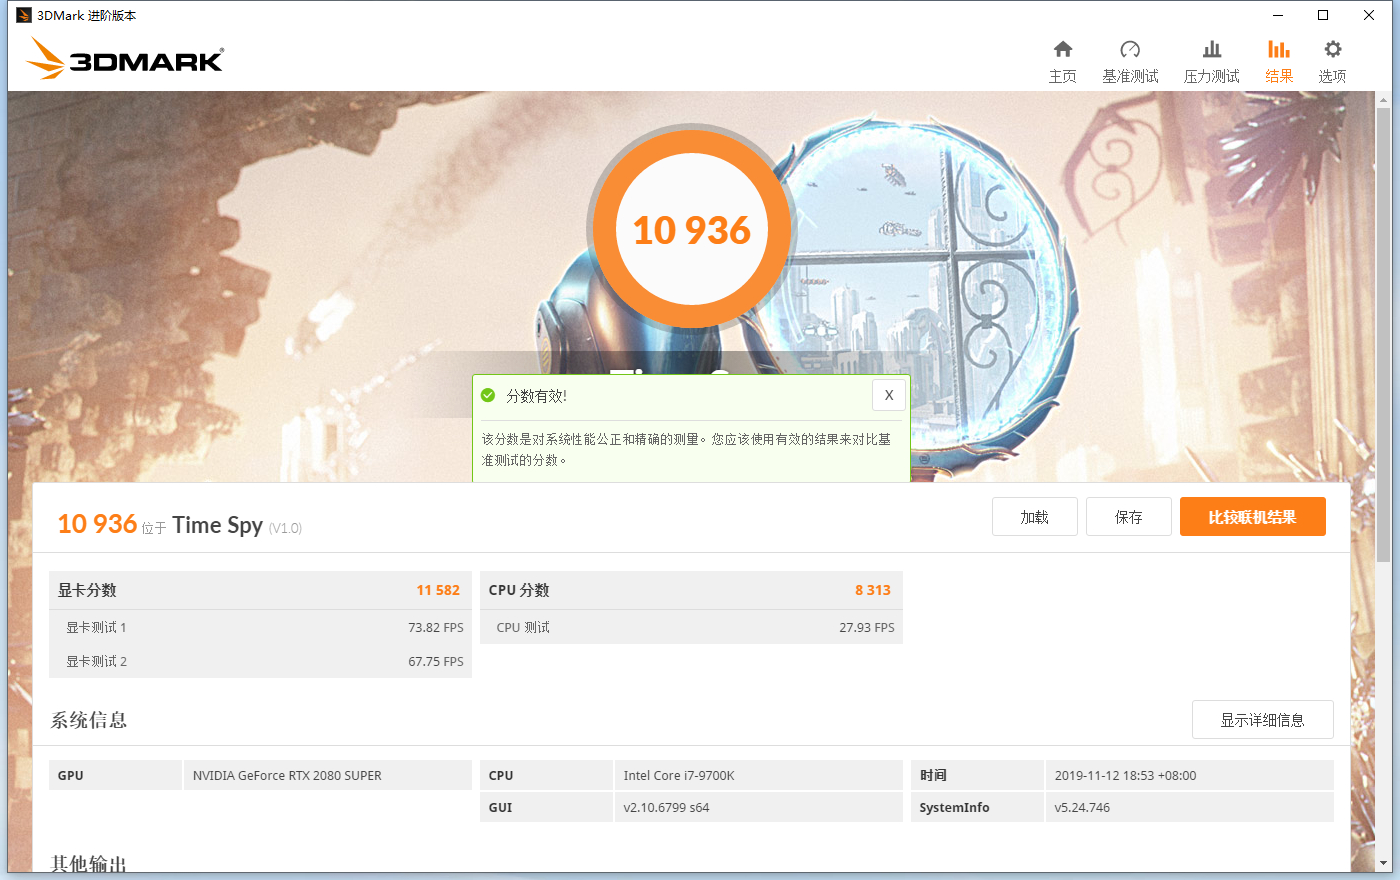Click the Time Spy title text
The image size is (1400, 880).
217,525
